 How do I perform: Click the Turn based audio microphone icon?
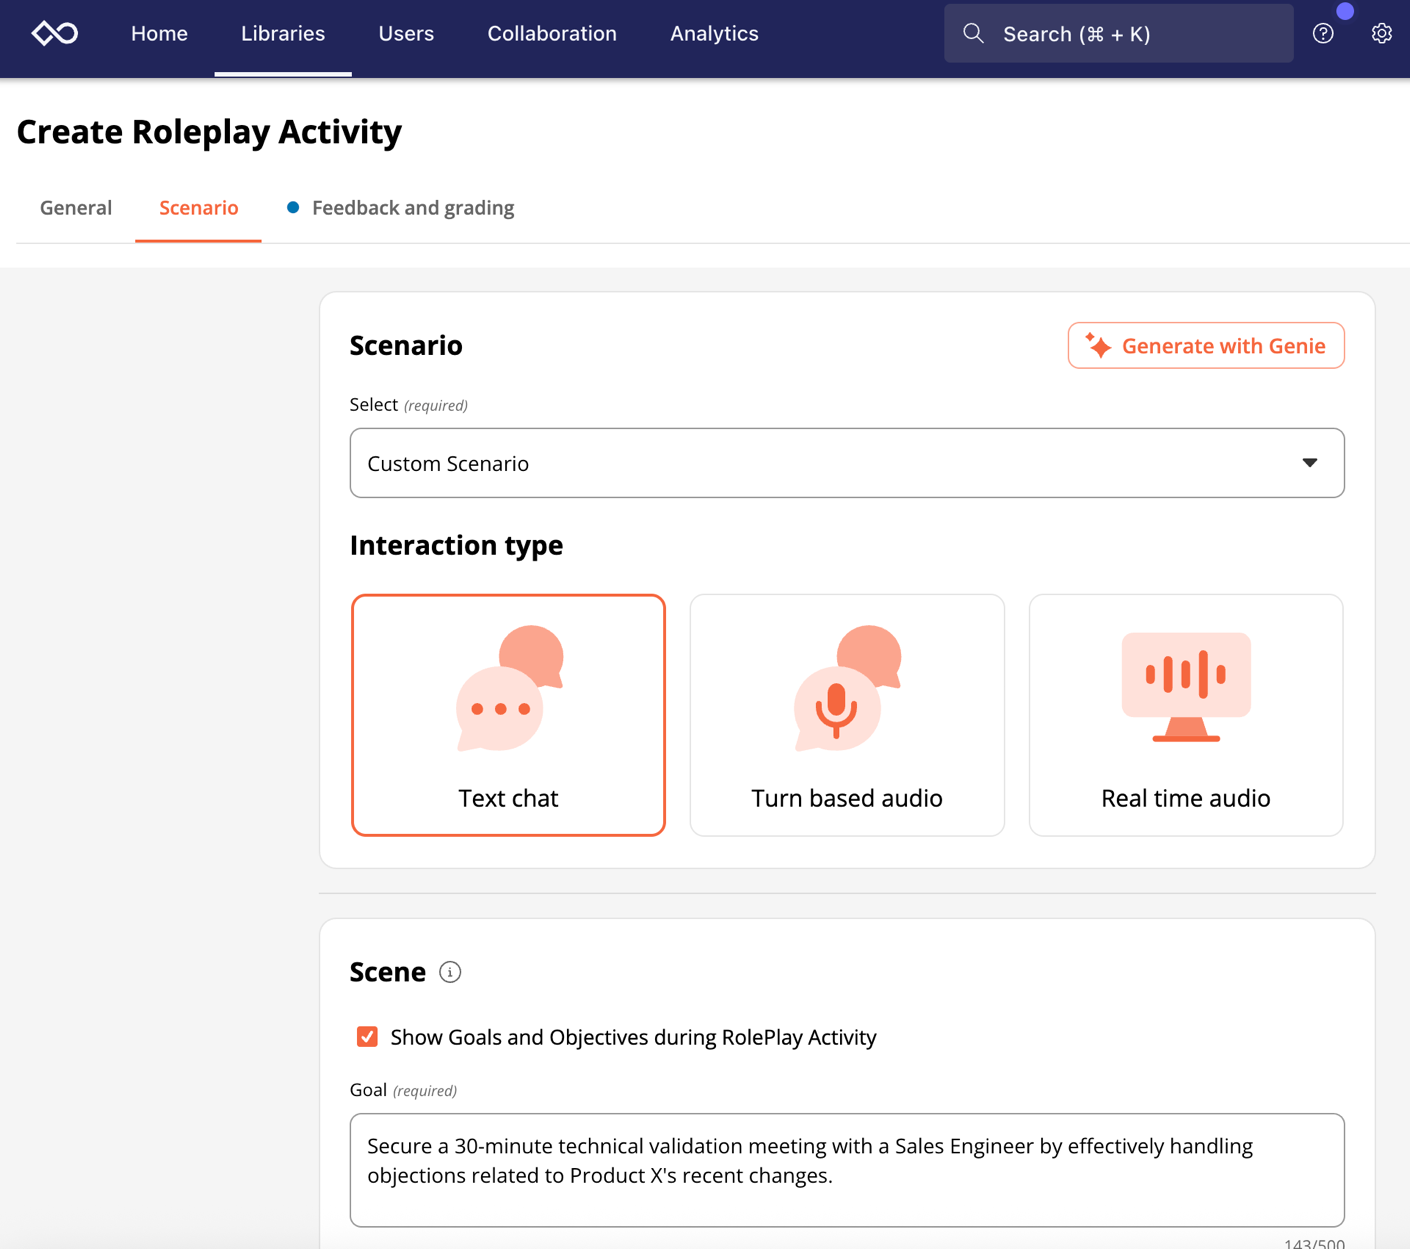tap(847, 688)
